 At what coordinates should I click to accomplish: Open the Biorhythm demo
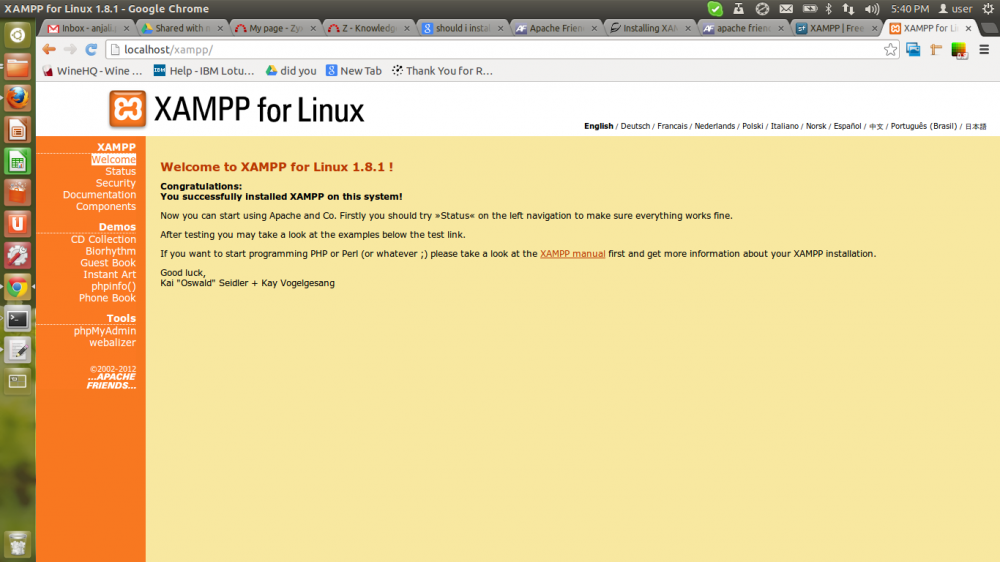click(110, 251)
